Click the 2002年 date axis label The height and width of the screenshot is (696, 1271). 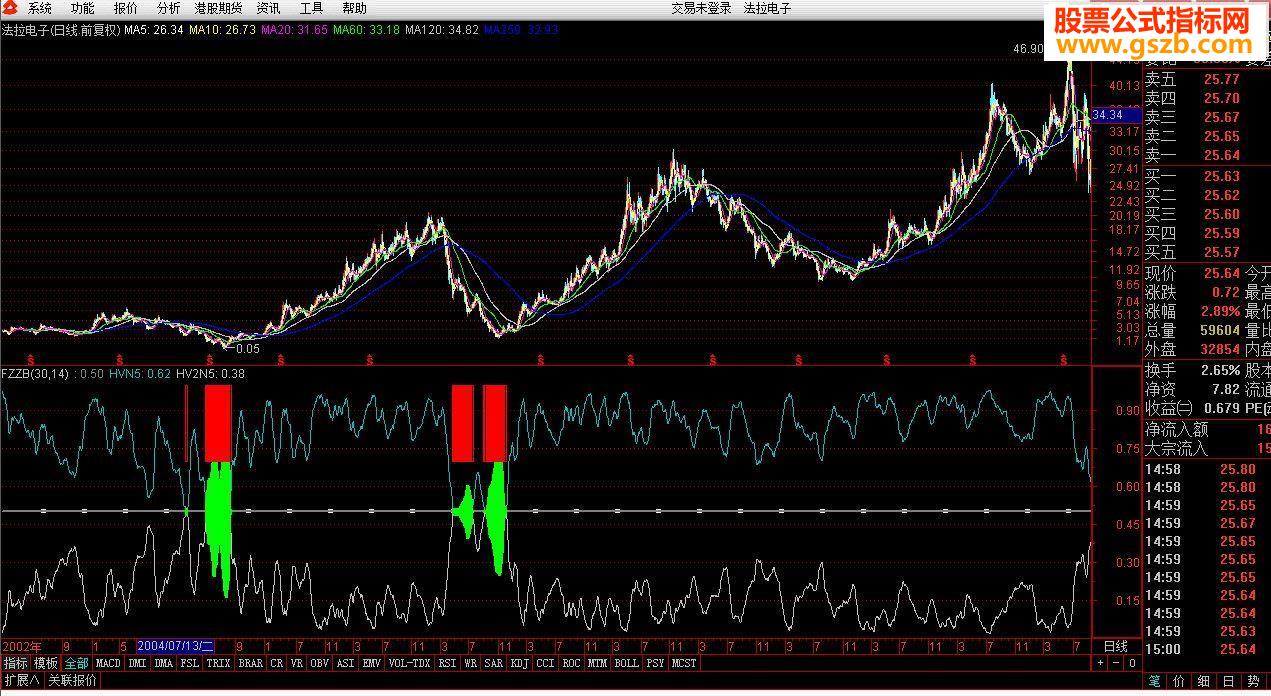pos(24,646)
